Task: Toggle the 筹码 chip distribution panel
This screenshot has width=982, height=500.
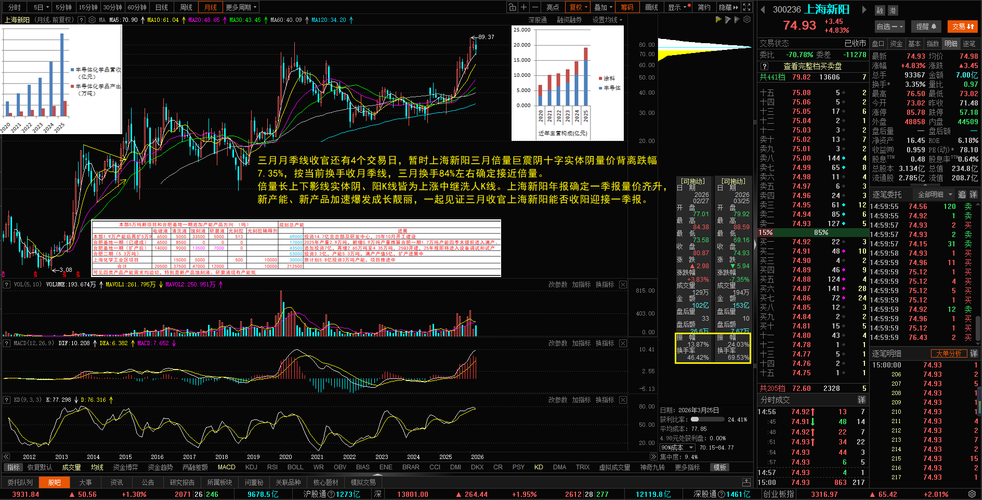Action: tap(627, 8)
